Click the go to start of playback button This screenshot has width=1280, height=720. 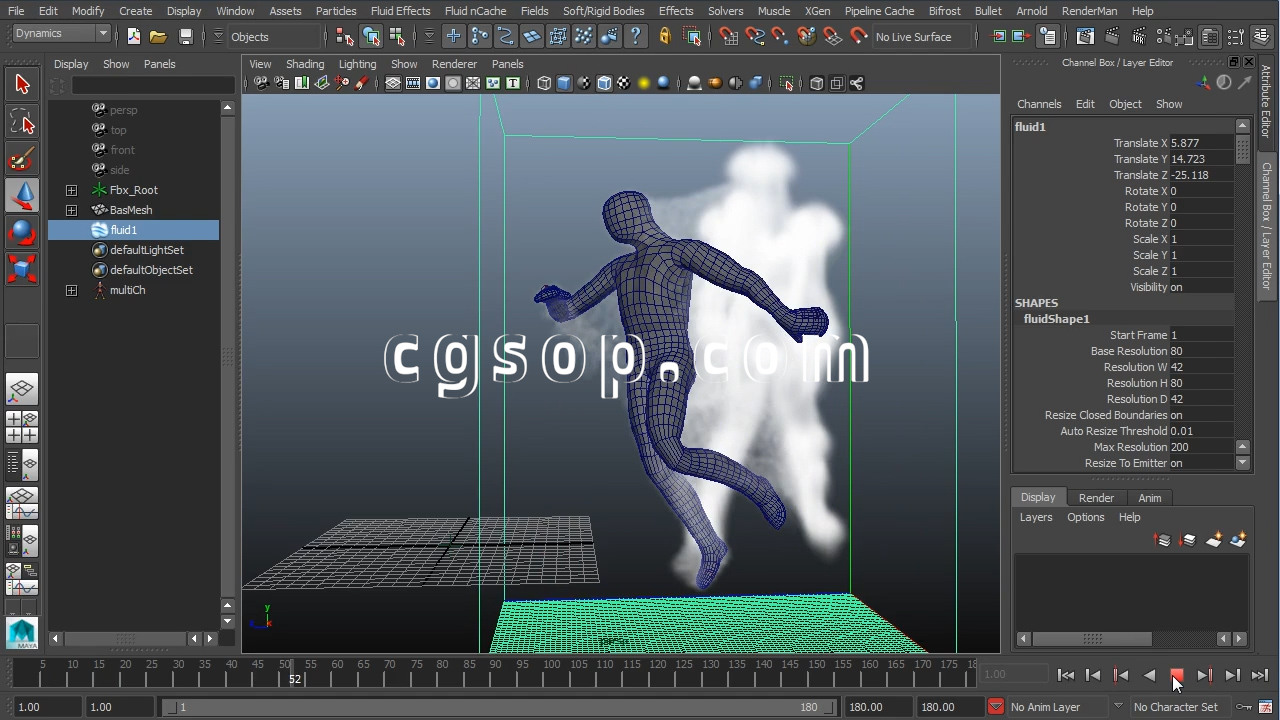1066,675
